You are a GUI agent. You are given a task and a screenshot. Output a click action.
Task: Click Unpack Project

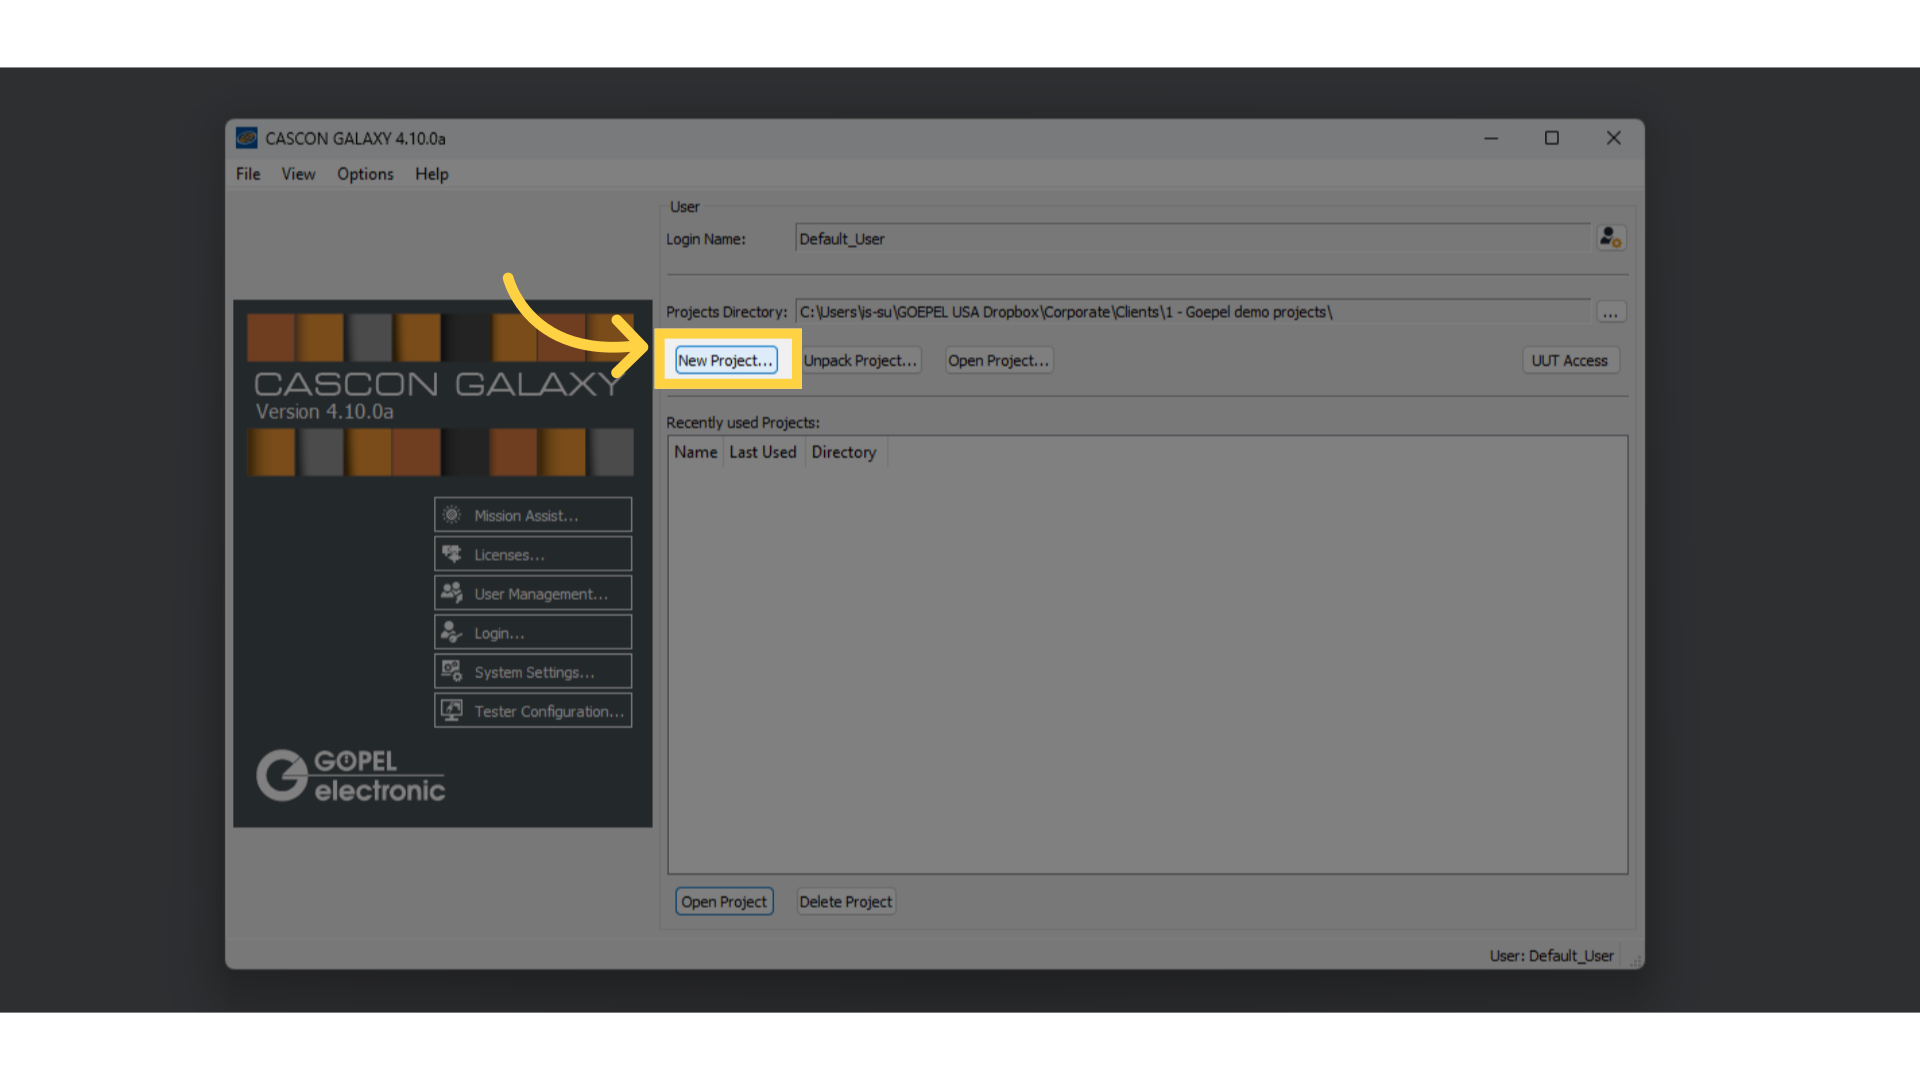click(x=860, y=360)
